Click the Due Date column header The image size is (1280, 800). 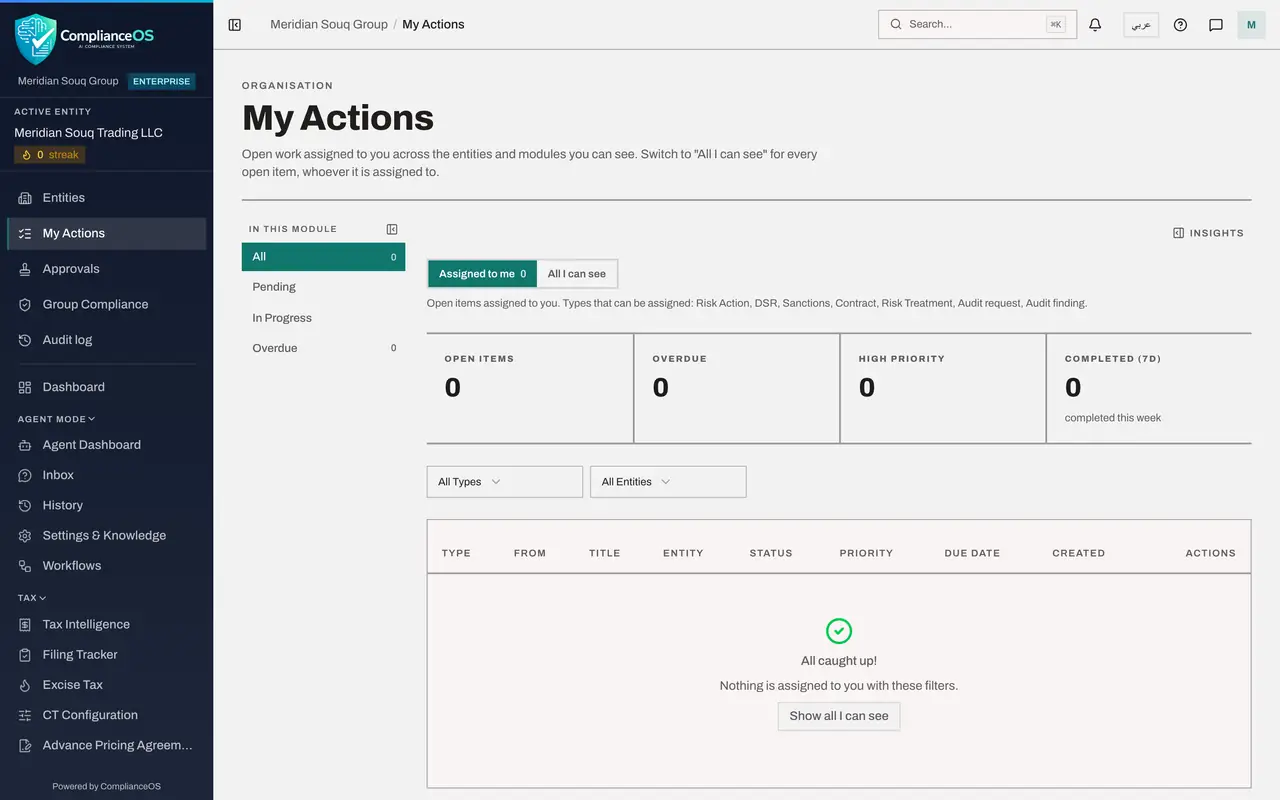tap(972, 553)
